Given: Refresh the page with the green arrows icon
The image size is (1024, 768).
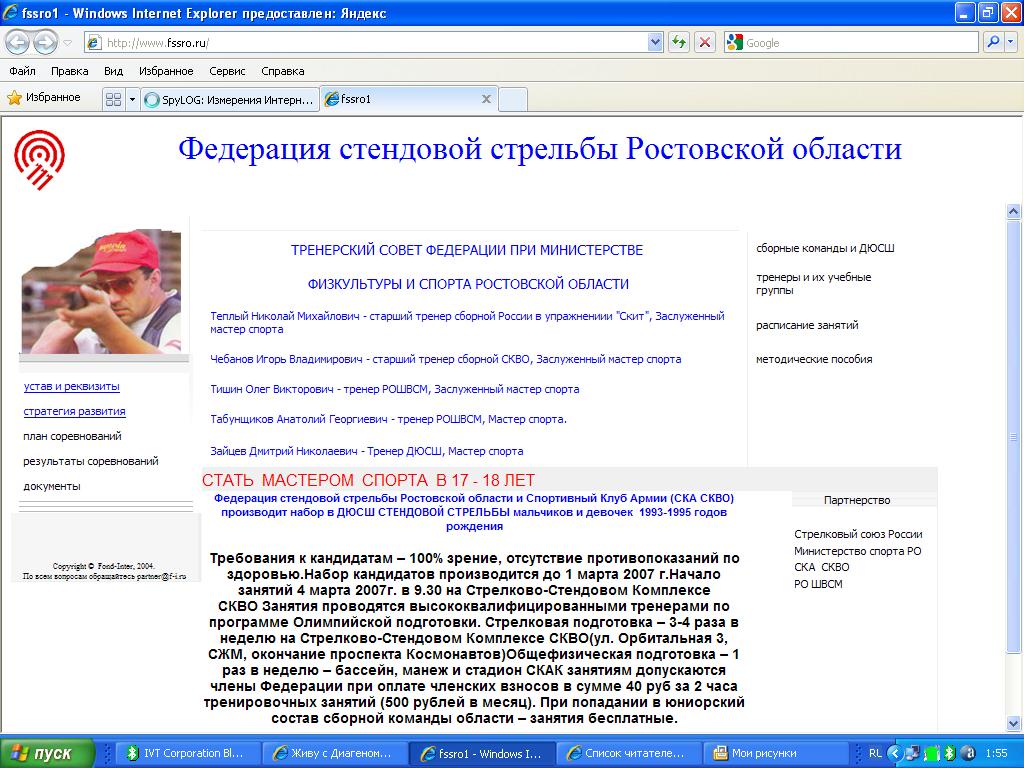Looking at the screenshot, I should coord(679,42).
